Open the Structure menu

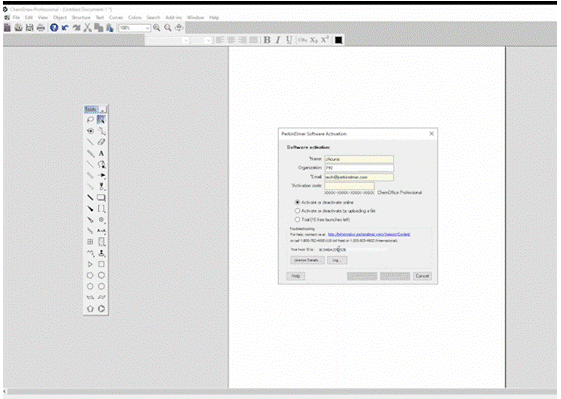(81, 17)
